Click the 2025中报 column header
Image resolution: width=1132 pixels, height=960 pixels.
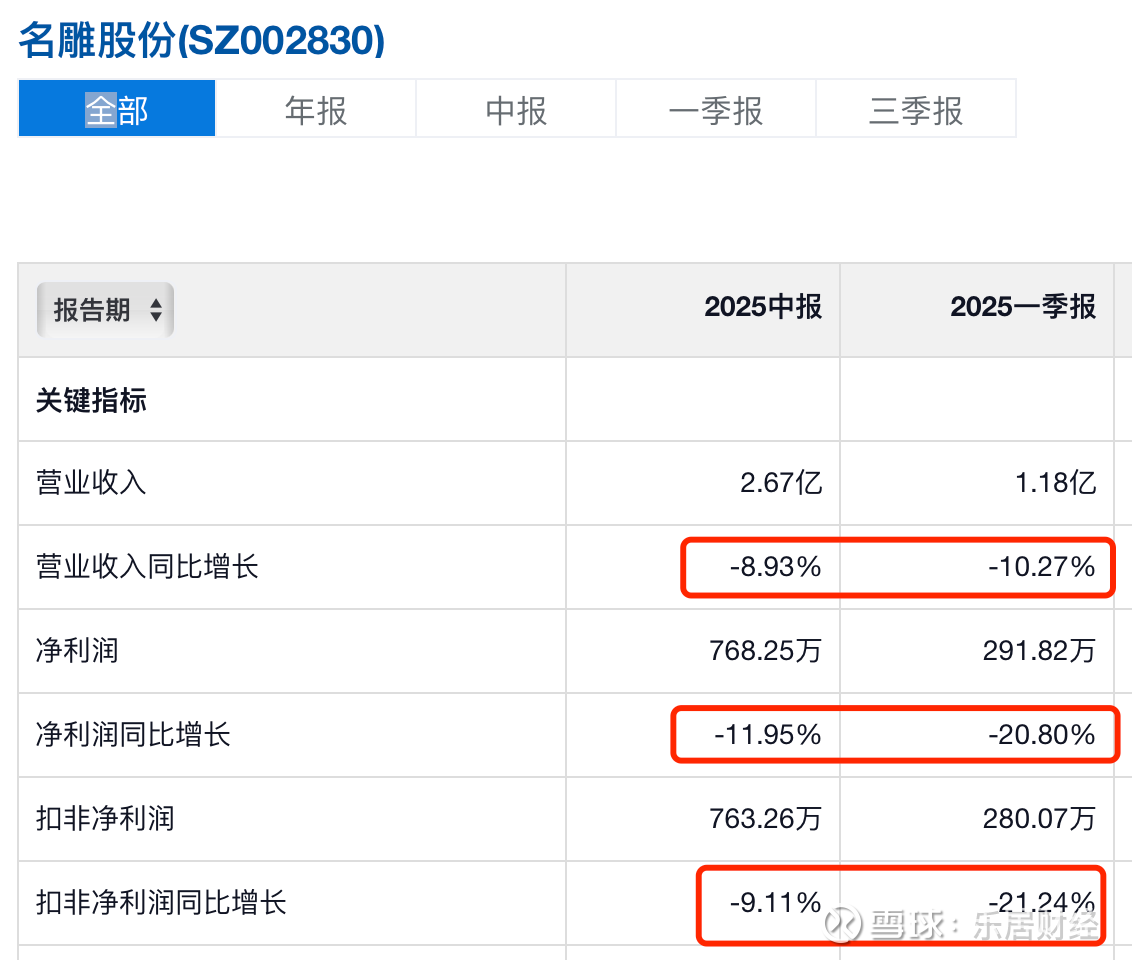pyautogui.click(x=763, y=307)
